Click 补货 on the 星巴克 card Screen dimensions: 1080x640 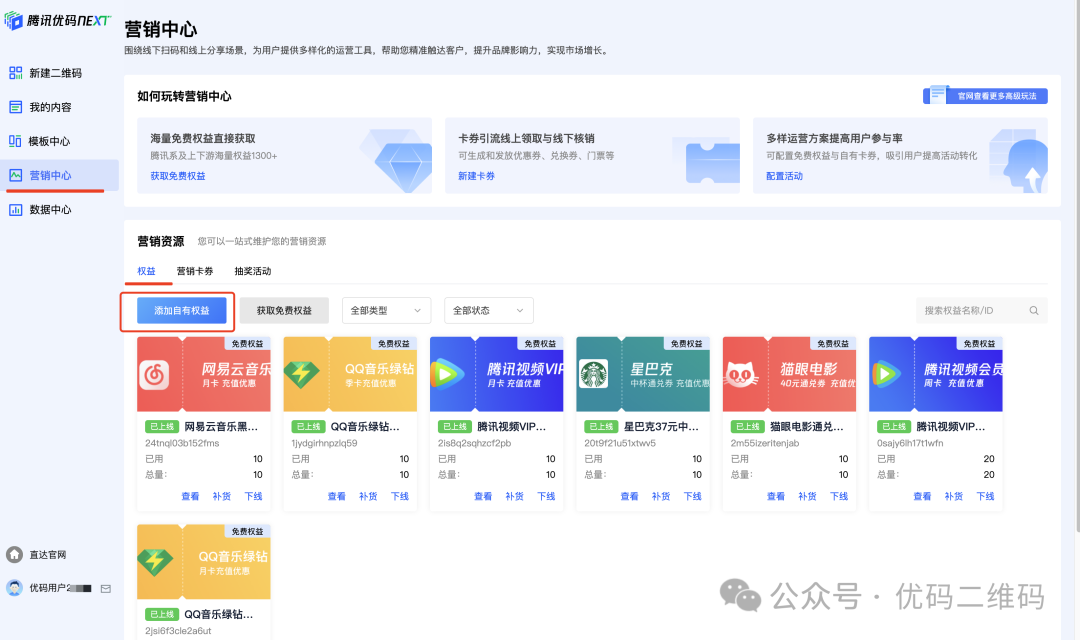pyautogui.click(x=661, y=496)
